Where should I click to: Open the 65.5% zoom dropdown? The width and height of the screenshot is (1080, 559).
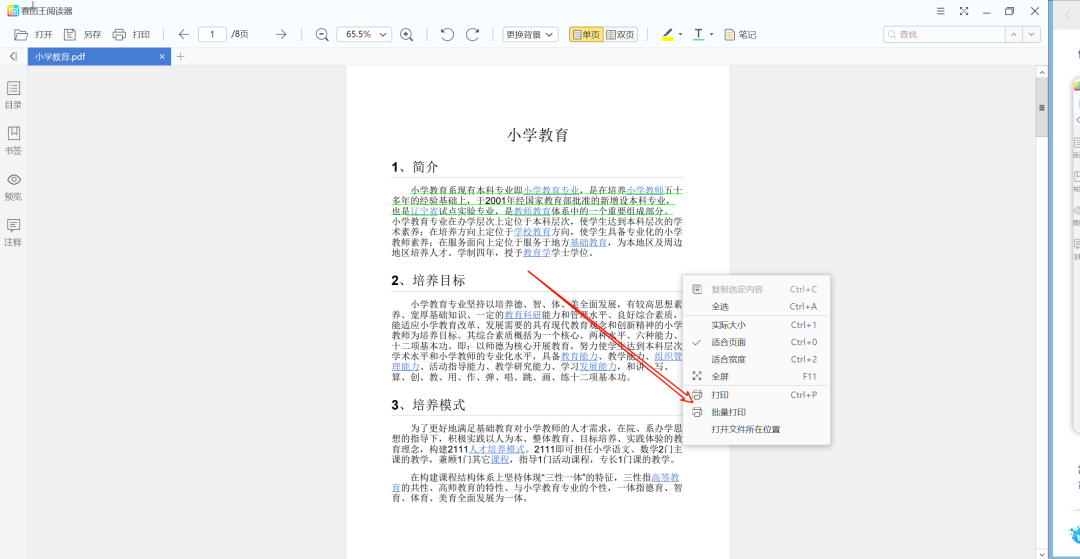pos(364,34)
